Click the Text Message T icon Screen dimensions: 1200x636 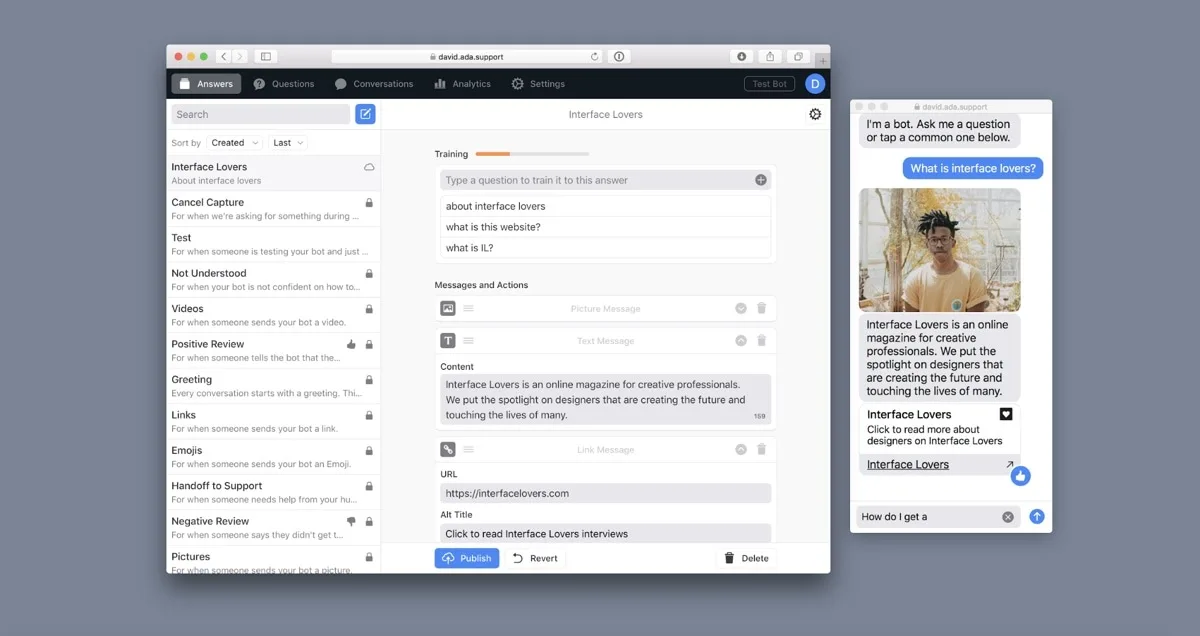click(448, 341)
